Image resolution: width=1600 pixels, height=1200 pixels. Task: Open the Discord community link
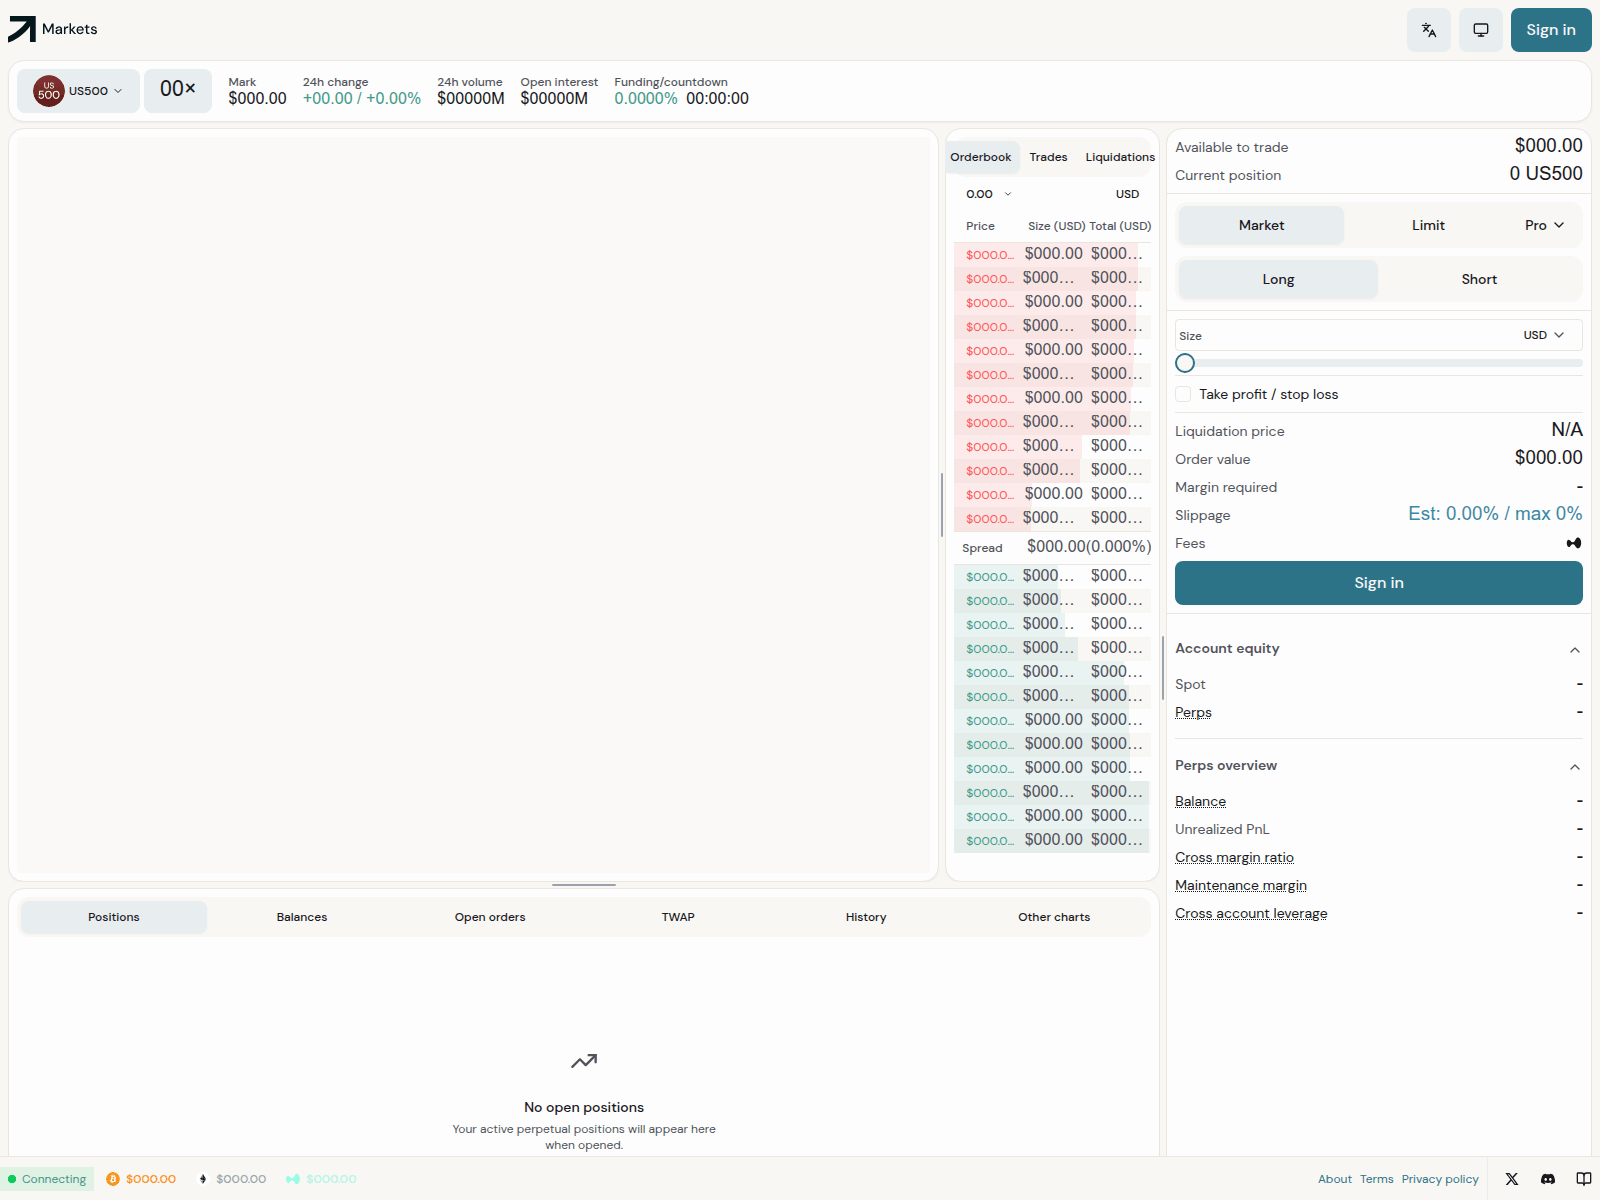(1547, 1179)
